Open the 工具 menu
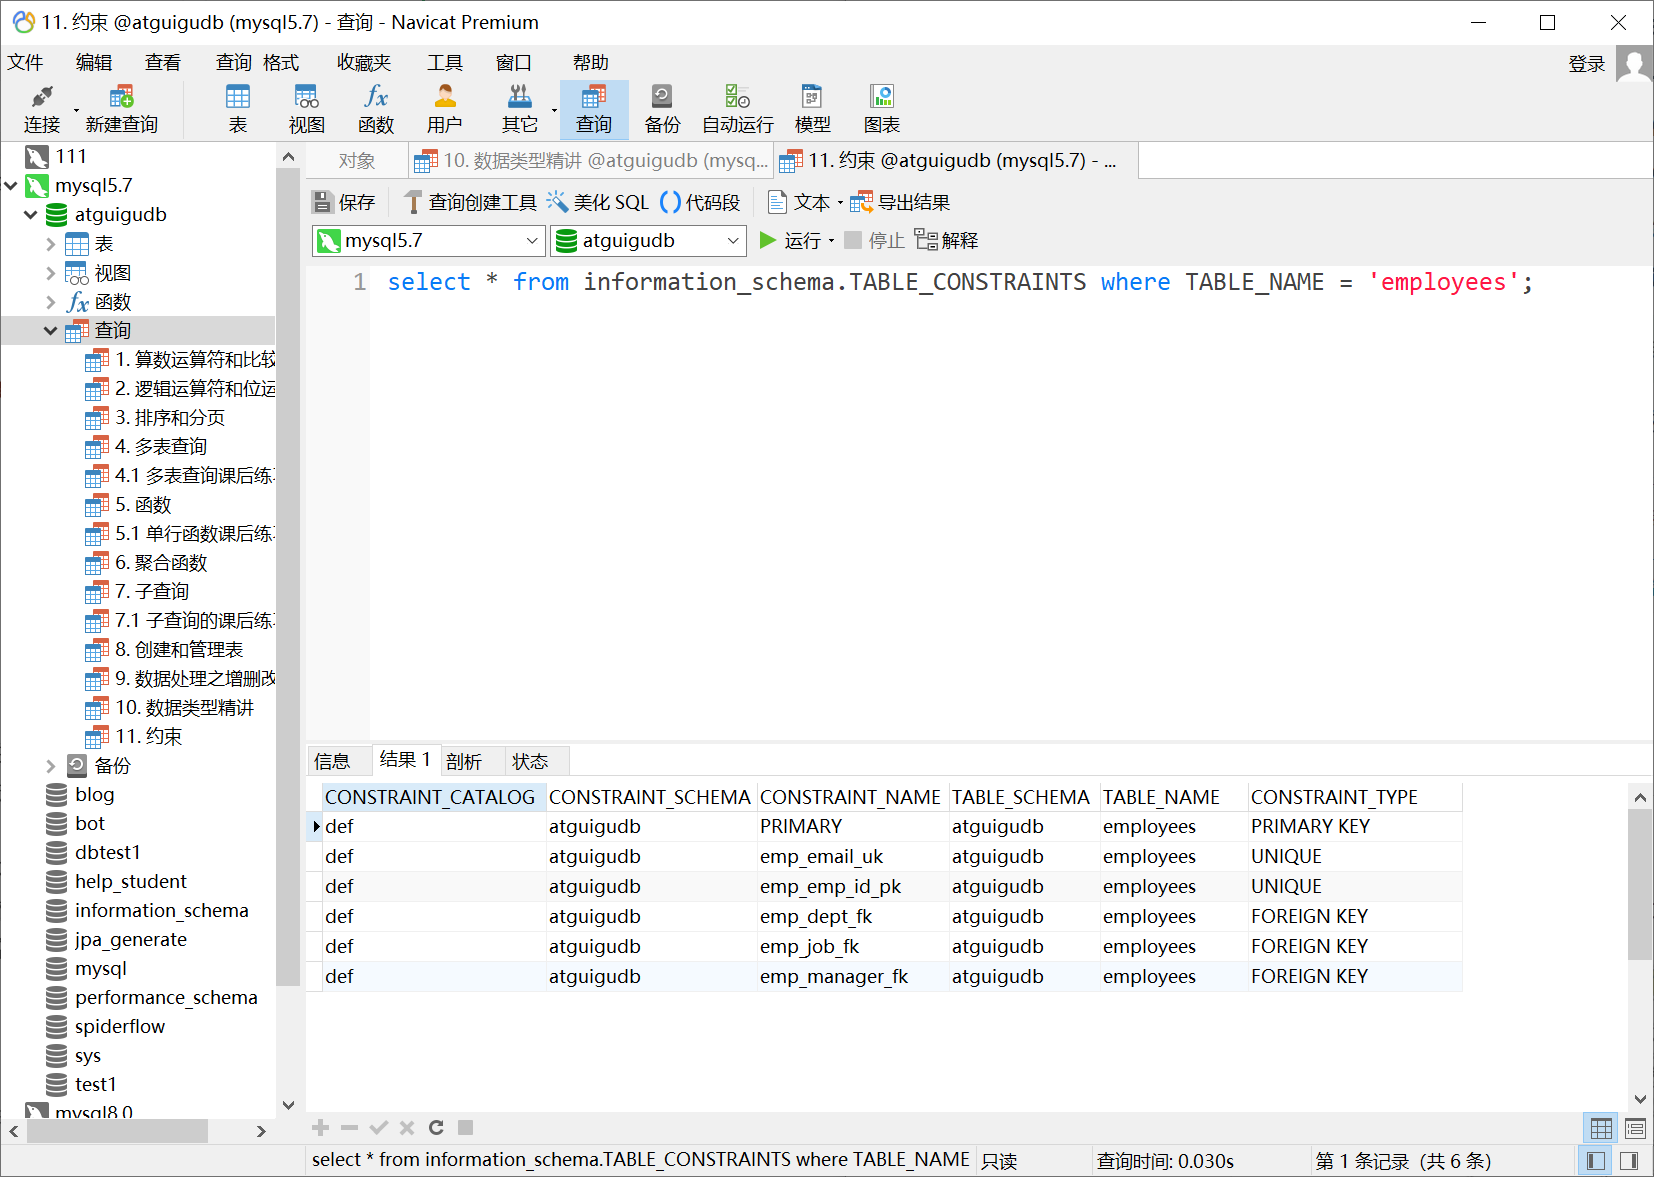The width and height of the screenshot is (1654, 1177). click(x=445, y=63)
